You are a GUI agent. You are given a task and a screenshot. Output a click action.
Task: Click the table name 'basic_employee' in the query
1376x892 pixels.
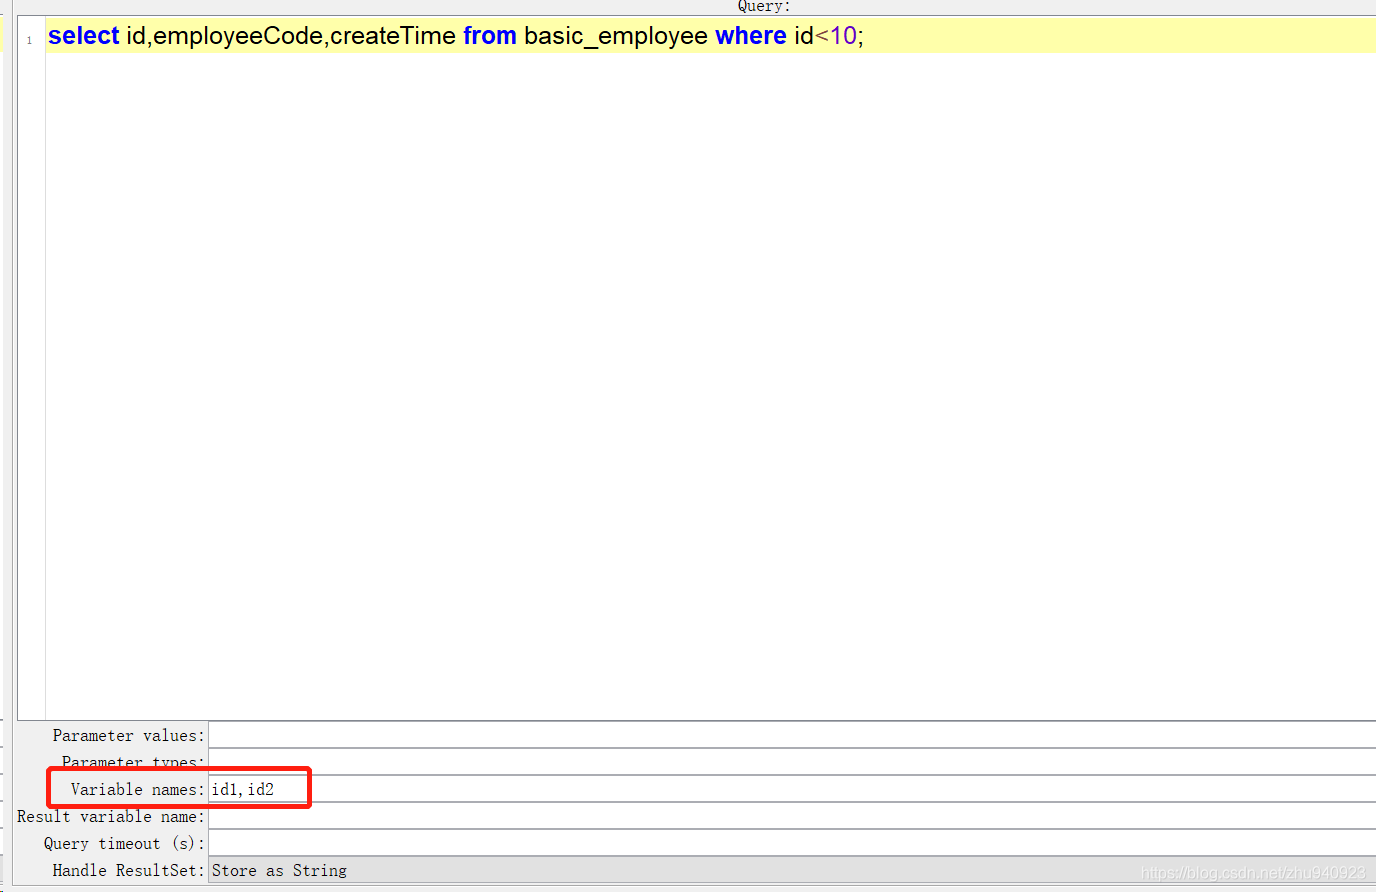616,37
